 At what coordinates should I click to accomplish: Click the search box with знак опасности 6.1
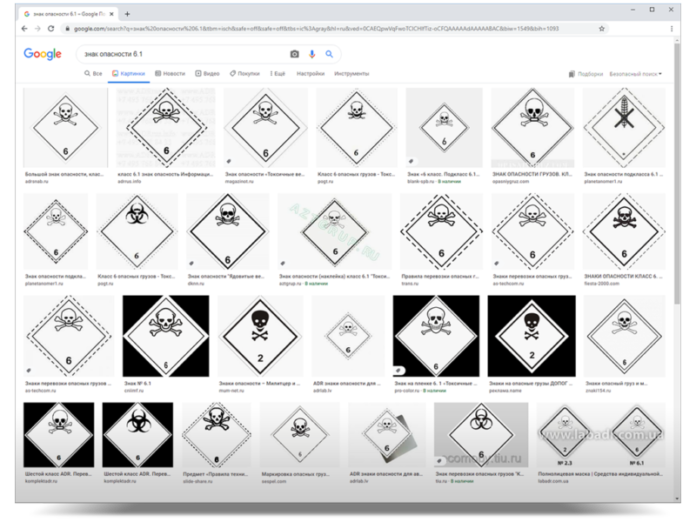[180, 54]
